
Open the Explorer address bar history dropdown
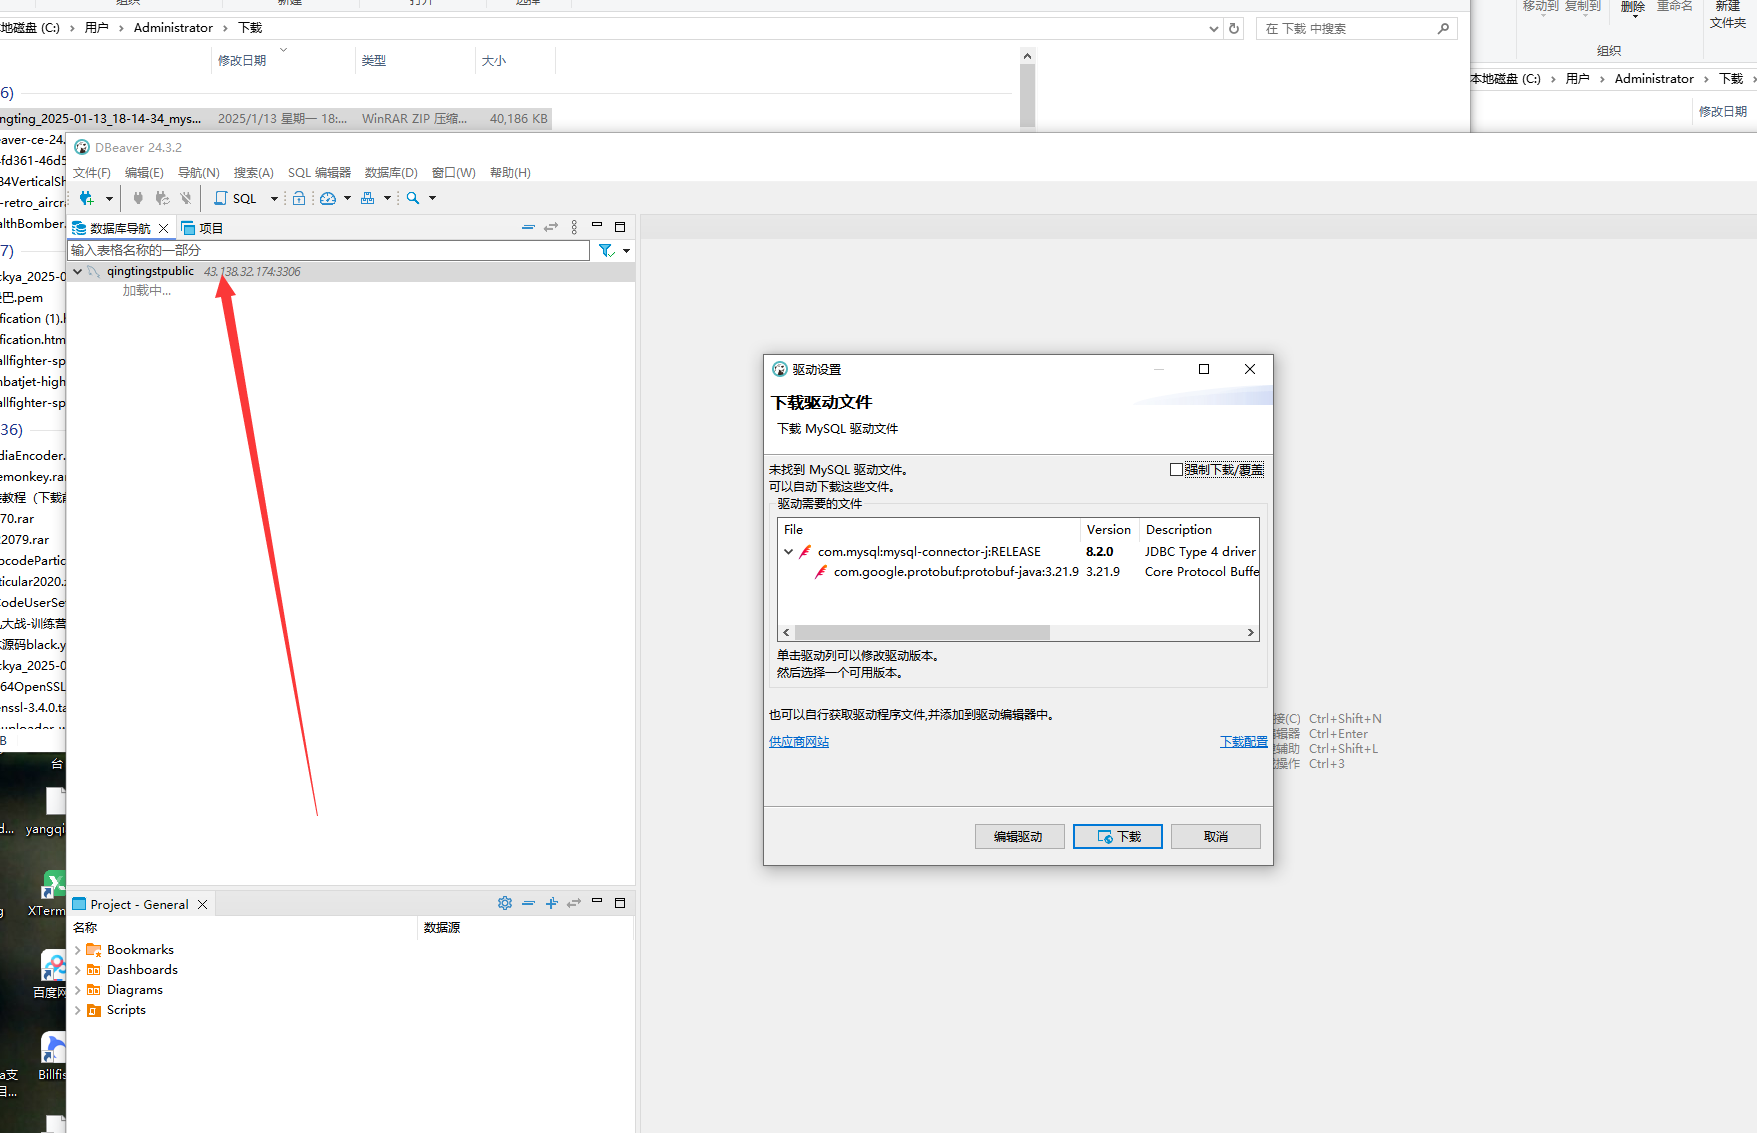tap(1213, 28)
